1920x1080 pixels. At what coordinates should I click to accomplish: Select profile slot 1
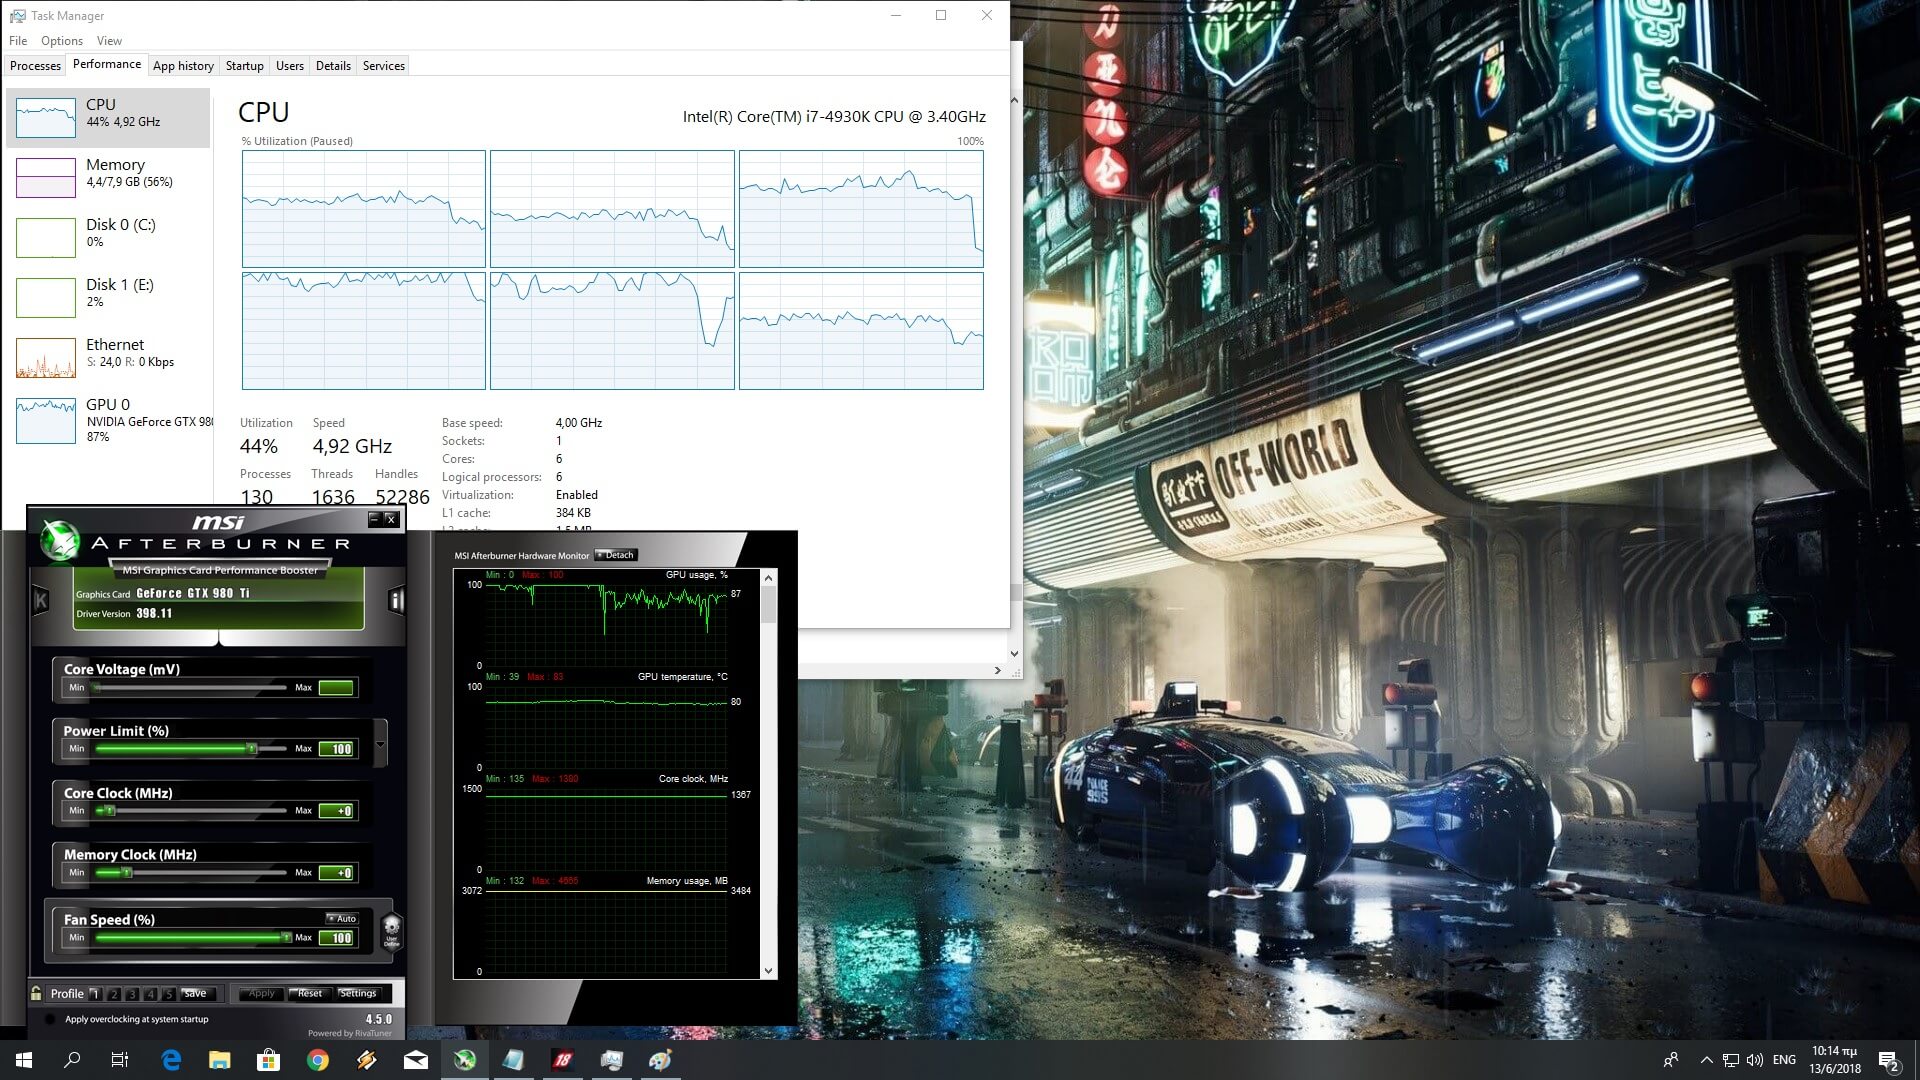click(x=95, y=994)
